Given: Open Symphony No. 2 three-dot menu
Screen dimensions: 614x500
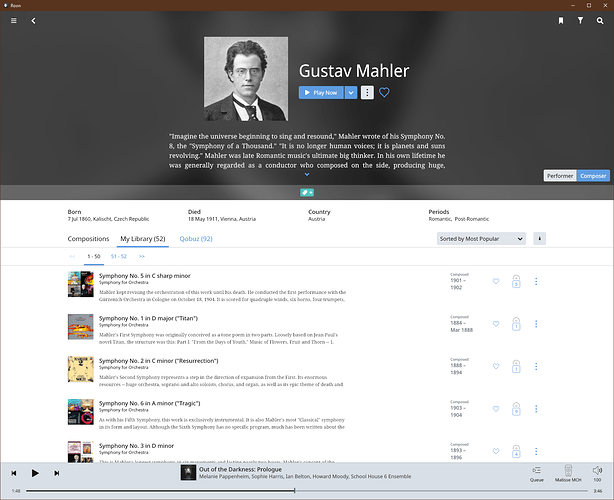Looking at the screenshot, I should pyautogui.click(x=536, y=366).
